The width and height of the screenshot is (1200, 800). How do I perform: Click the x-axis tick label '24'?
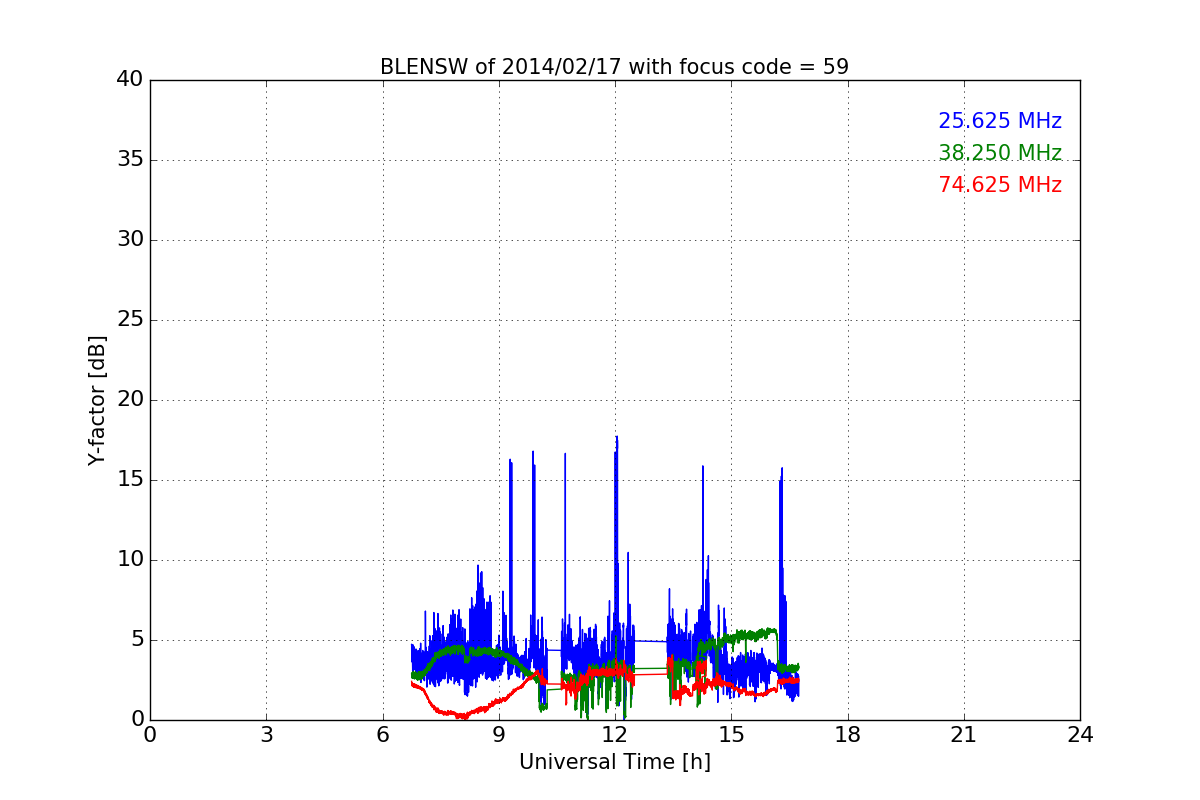1080,734
